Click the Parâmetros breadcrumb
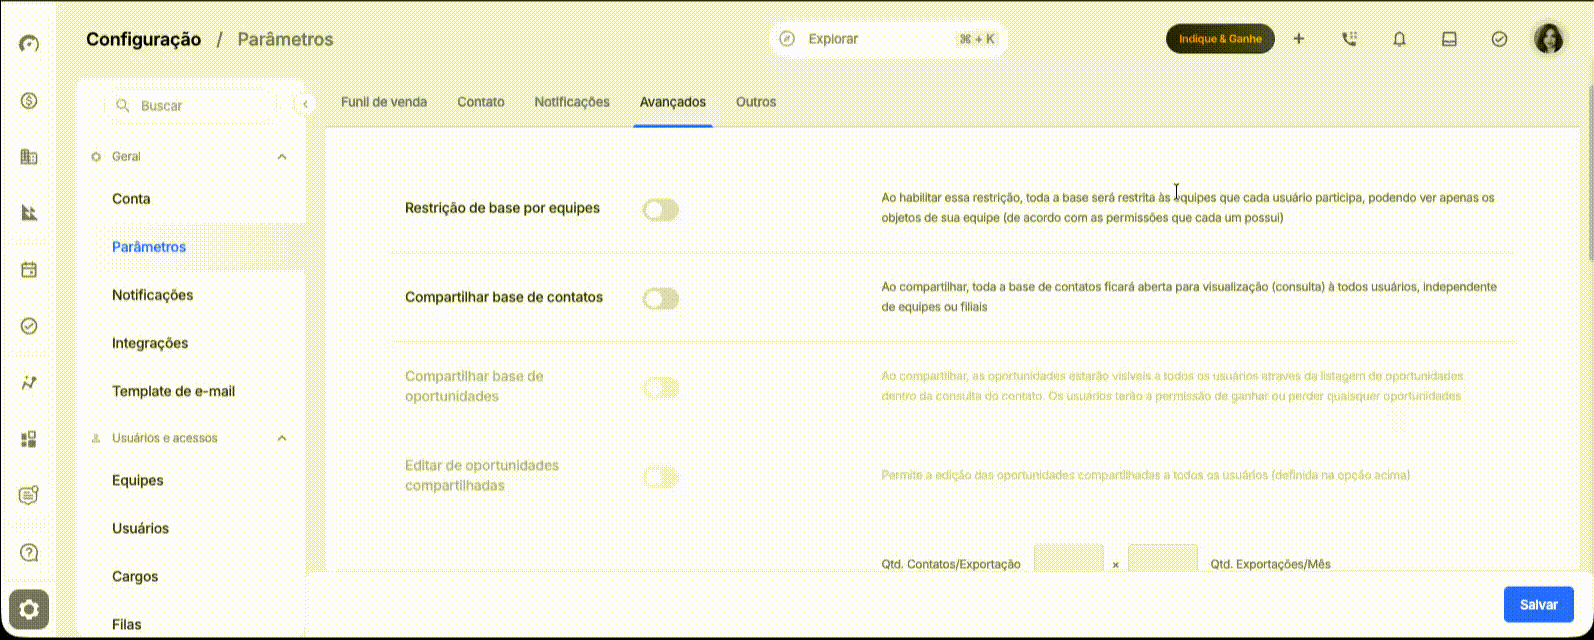This screenshot has height=640, width=1594. [x=285, y=39]
